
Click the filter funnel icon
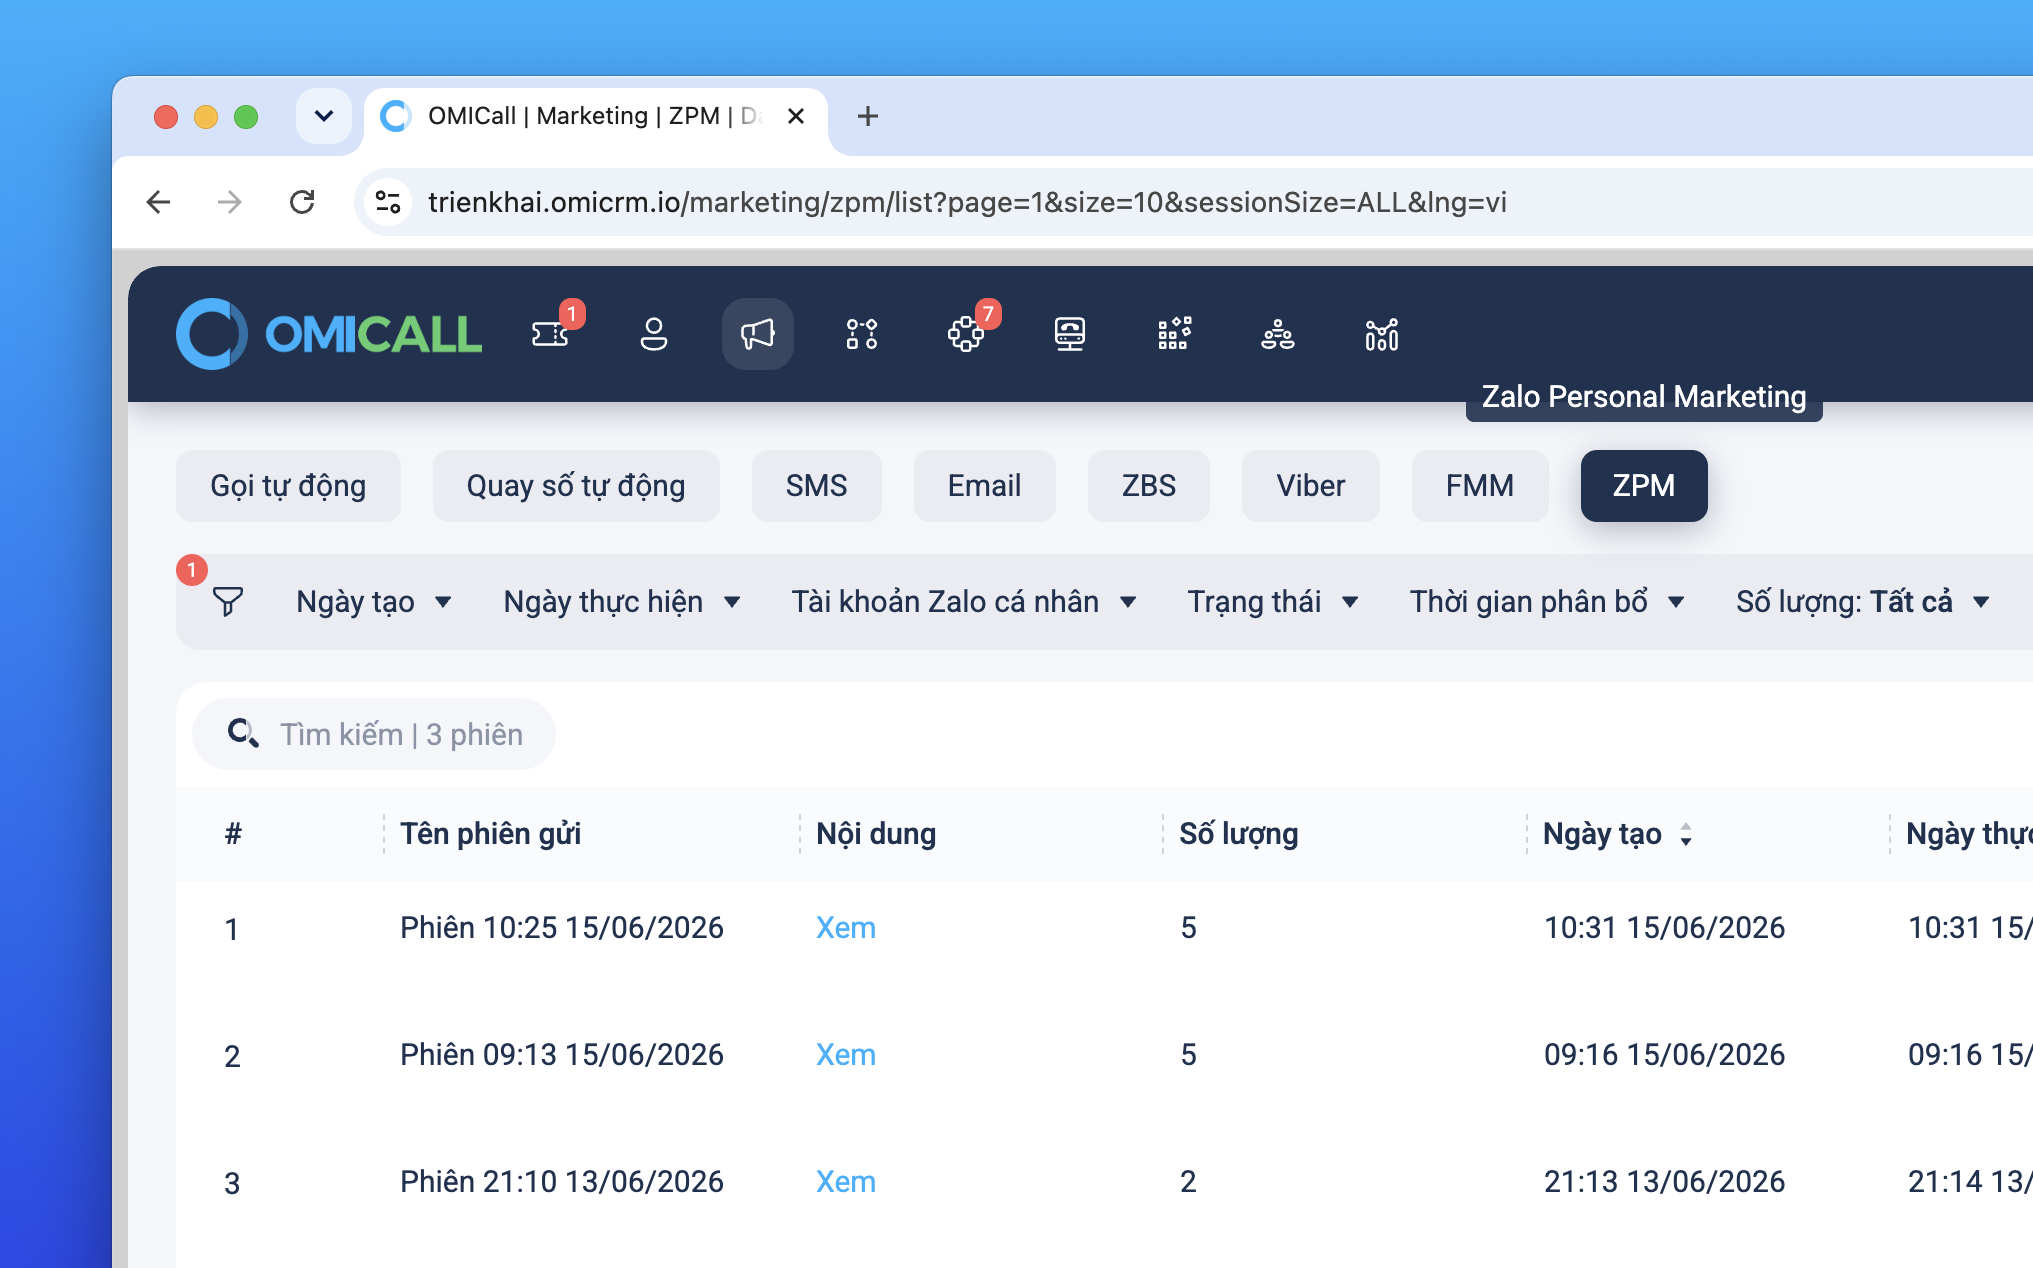point(228,601)
